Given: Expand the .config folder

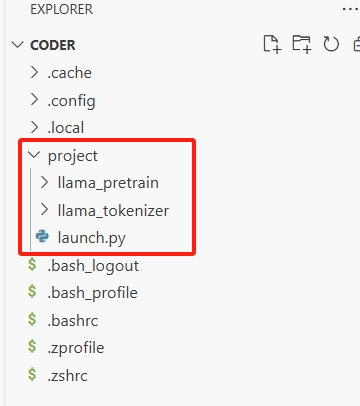Looking at the screenshot, I should coord(71,100).
